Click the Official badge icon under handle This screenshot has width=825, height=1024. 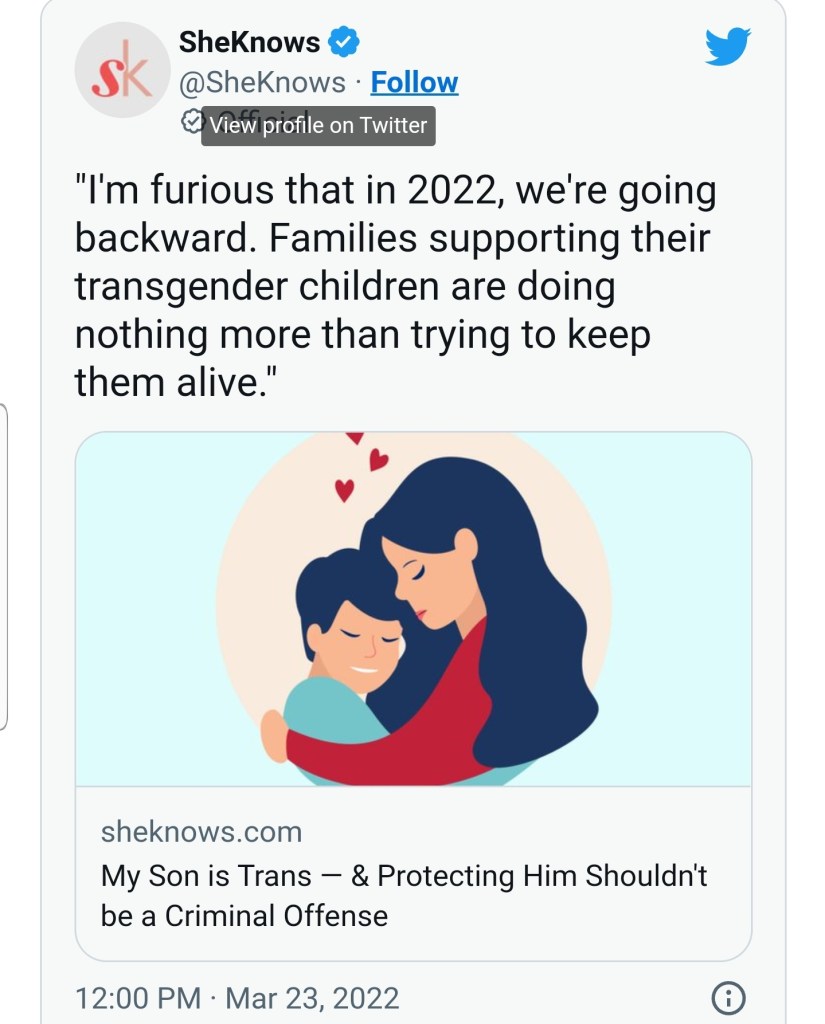tap(190, 122)
